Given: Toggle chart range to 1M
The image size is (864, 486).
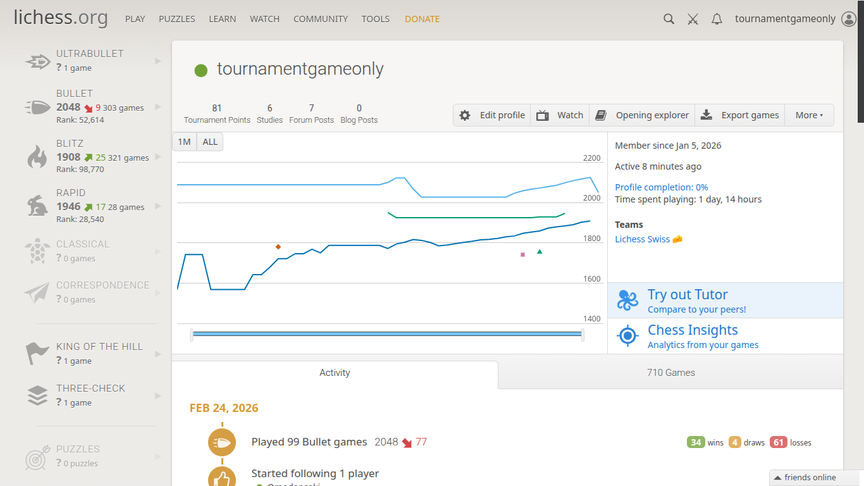Looking at the screenshot, I should coord(185,142).
